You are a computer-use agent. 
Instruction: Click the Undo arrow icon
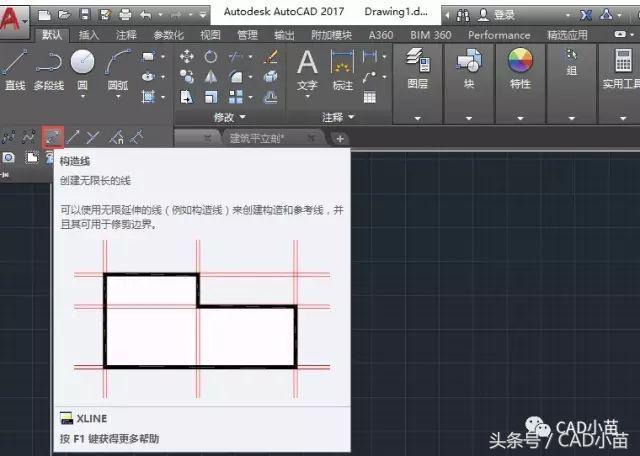click(145, 16)
